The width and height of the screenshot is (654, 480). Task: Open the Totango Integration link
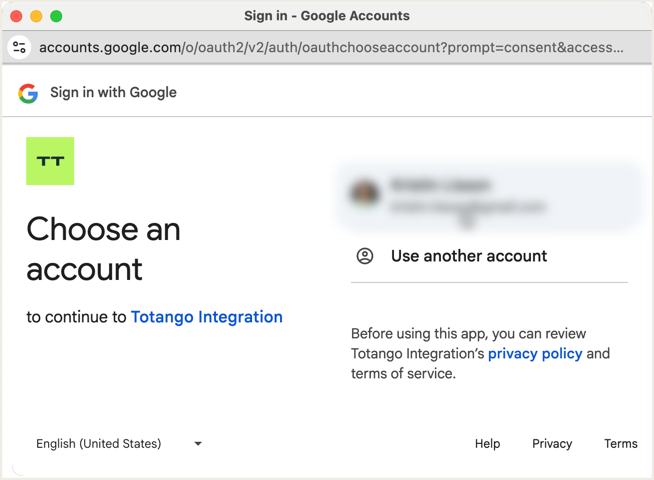coord(207,317)
